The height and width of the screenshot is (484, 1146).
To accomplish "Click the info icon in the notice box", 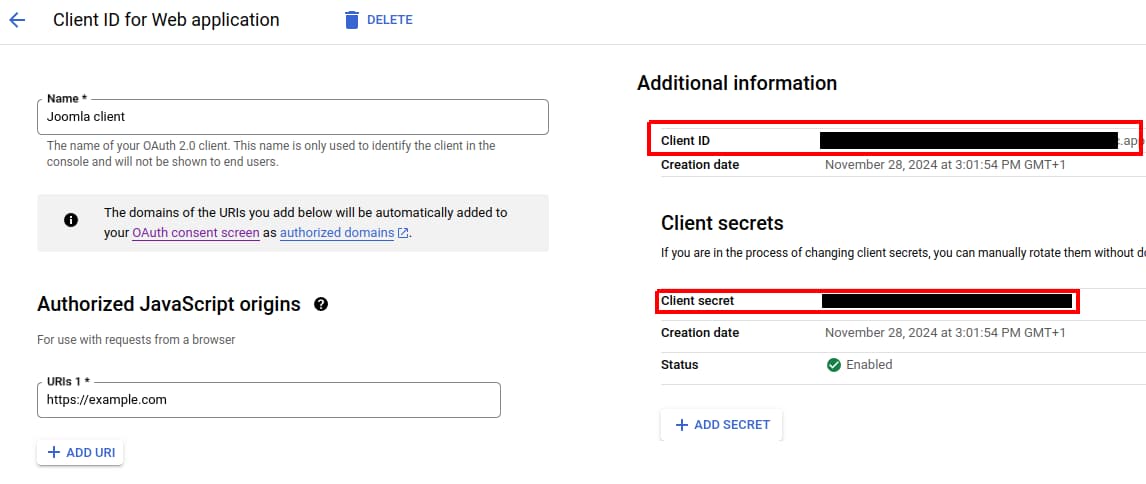I will pyautogui.click(x=71, y=220).
